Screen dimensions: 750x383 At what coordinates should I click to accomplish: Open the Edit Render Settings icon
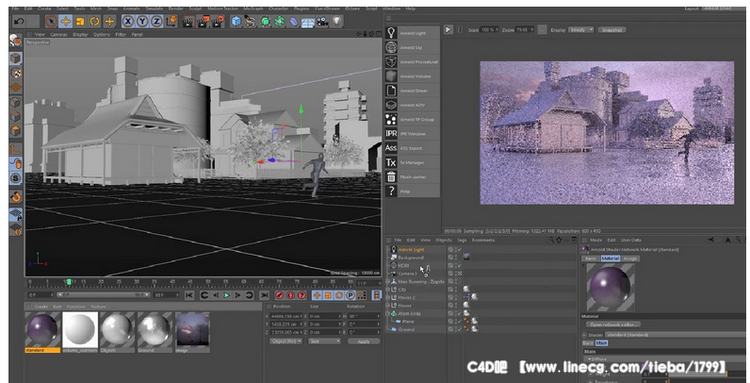pos(219,21)
